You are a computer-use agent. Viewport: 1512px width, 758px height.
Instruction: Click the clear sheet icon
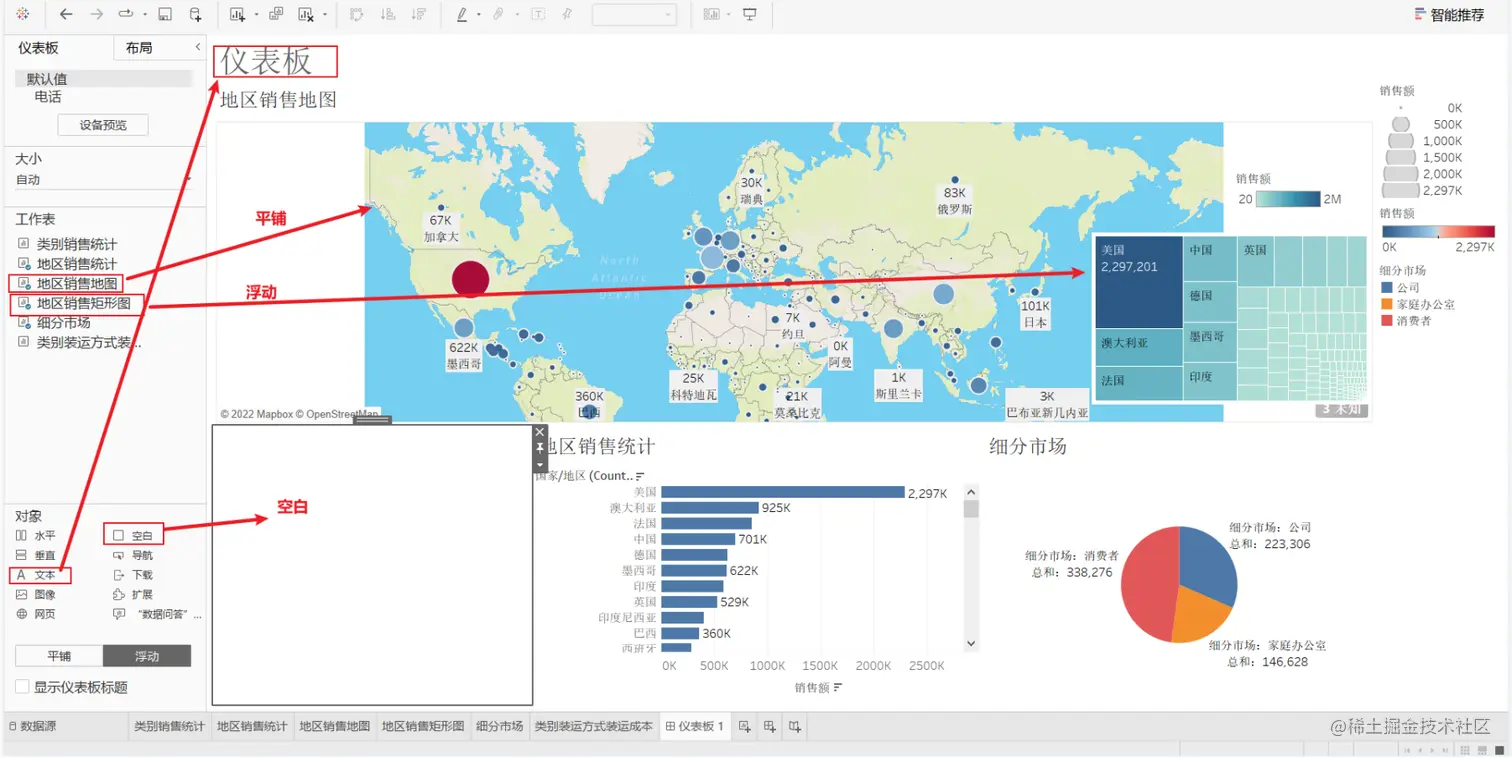[x=306, y=14]
